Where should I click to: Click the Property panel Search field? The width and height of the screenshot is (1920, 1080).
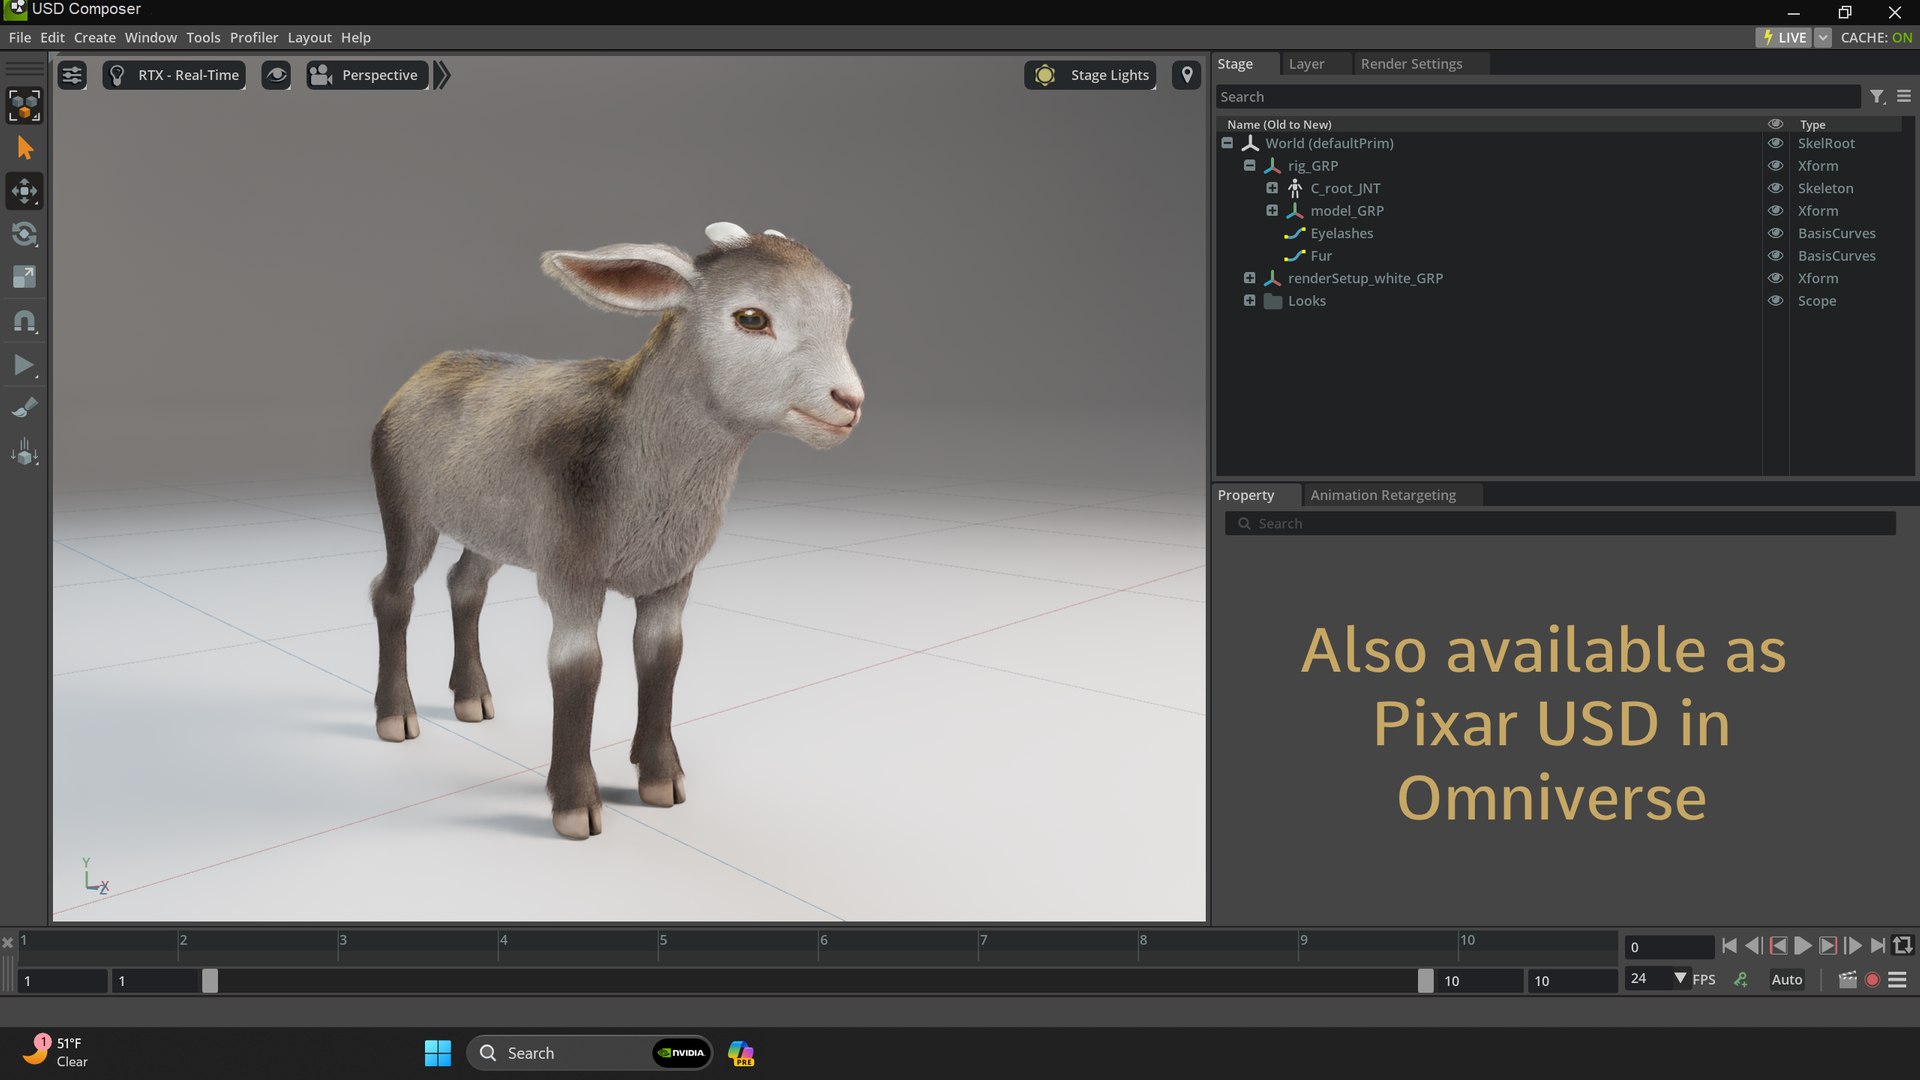tap(1560, 524)
